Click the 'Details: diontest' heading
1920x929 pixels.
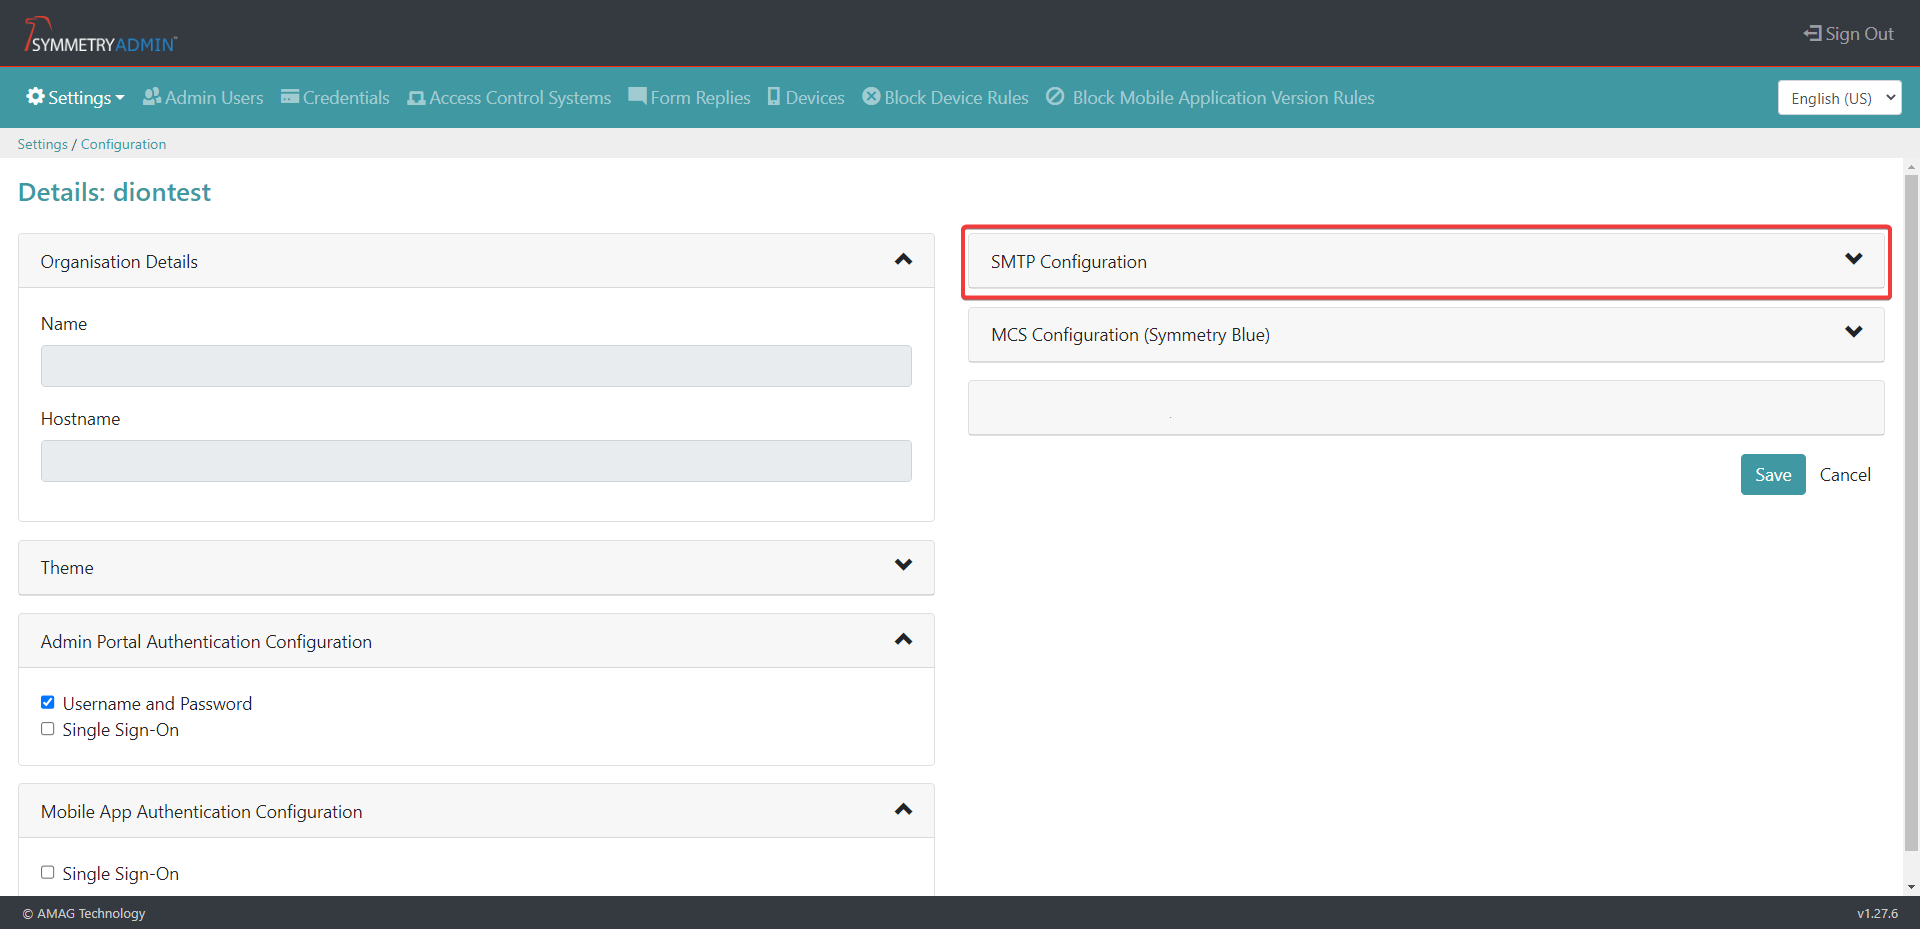[114, 192]
